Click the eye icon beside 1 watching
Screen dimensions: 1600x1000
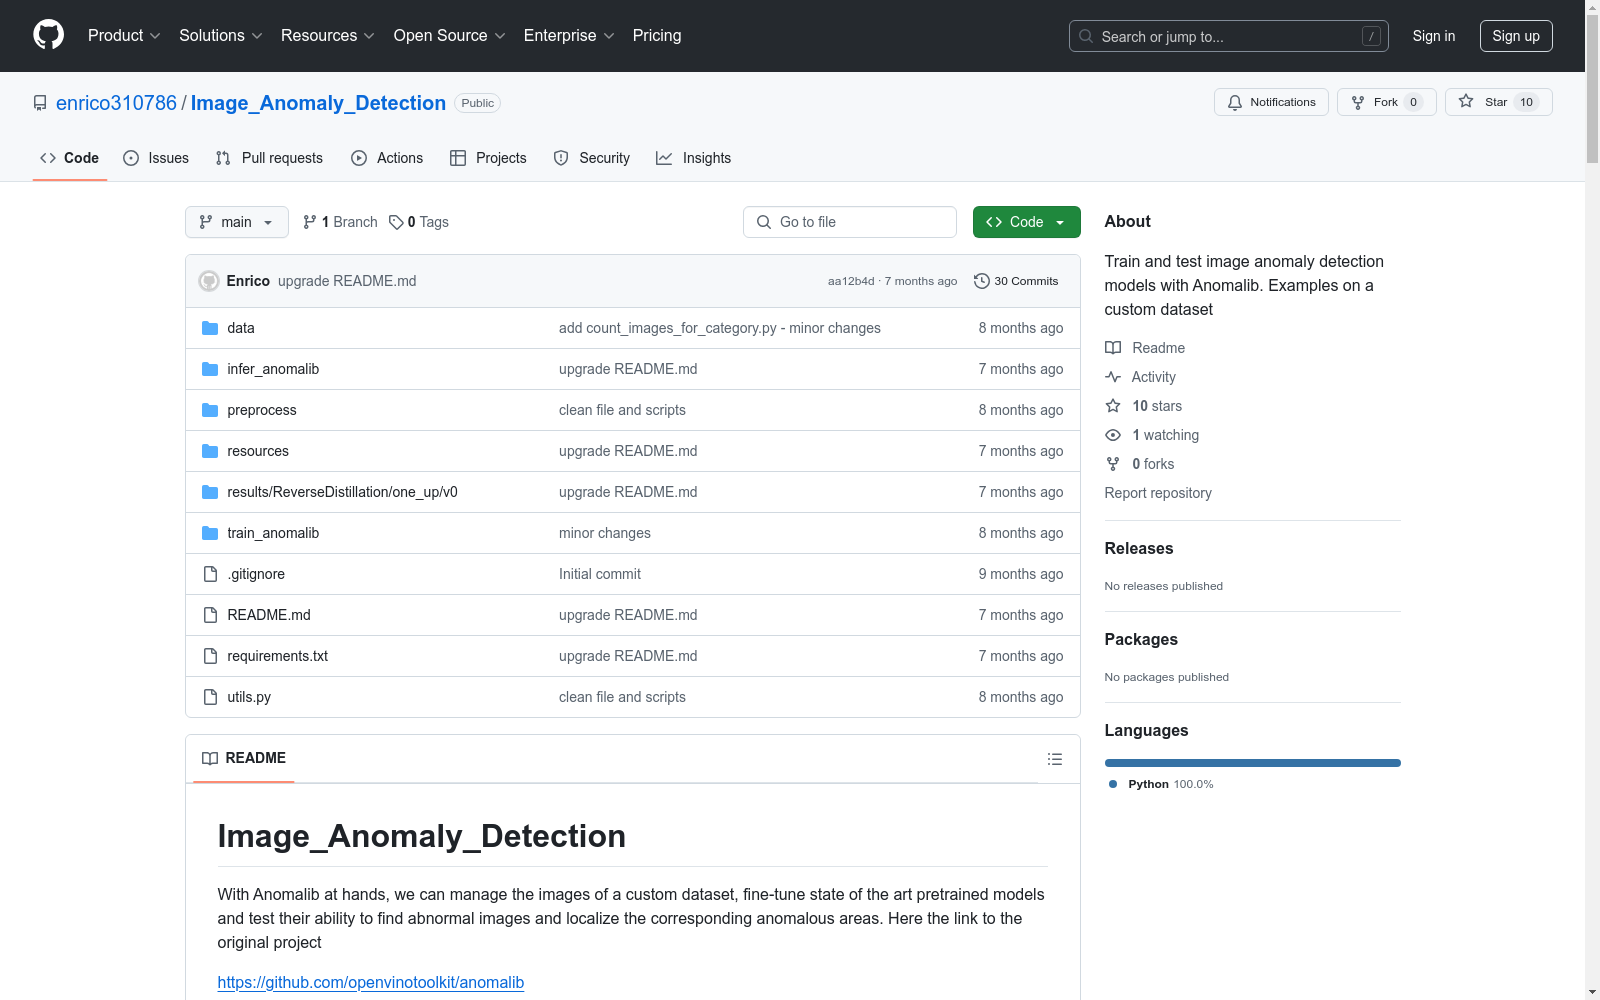point(1113,435)
